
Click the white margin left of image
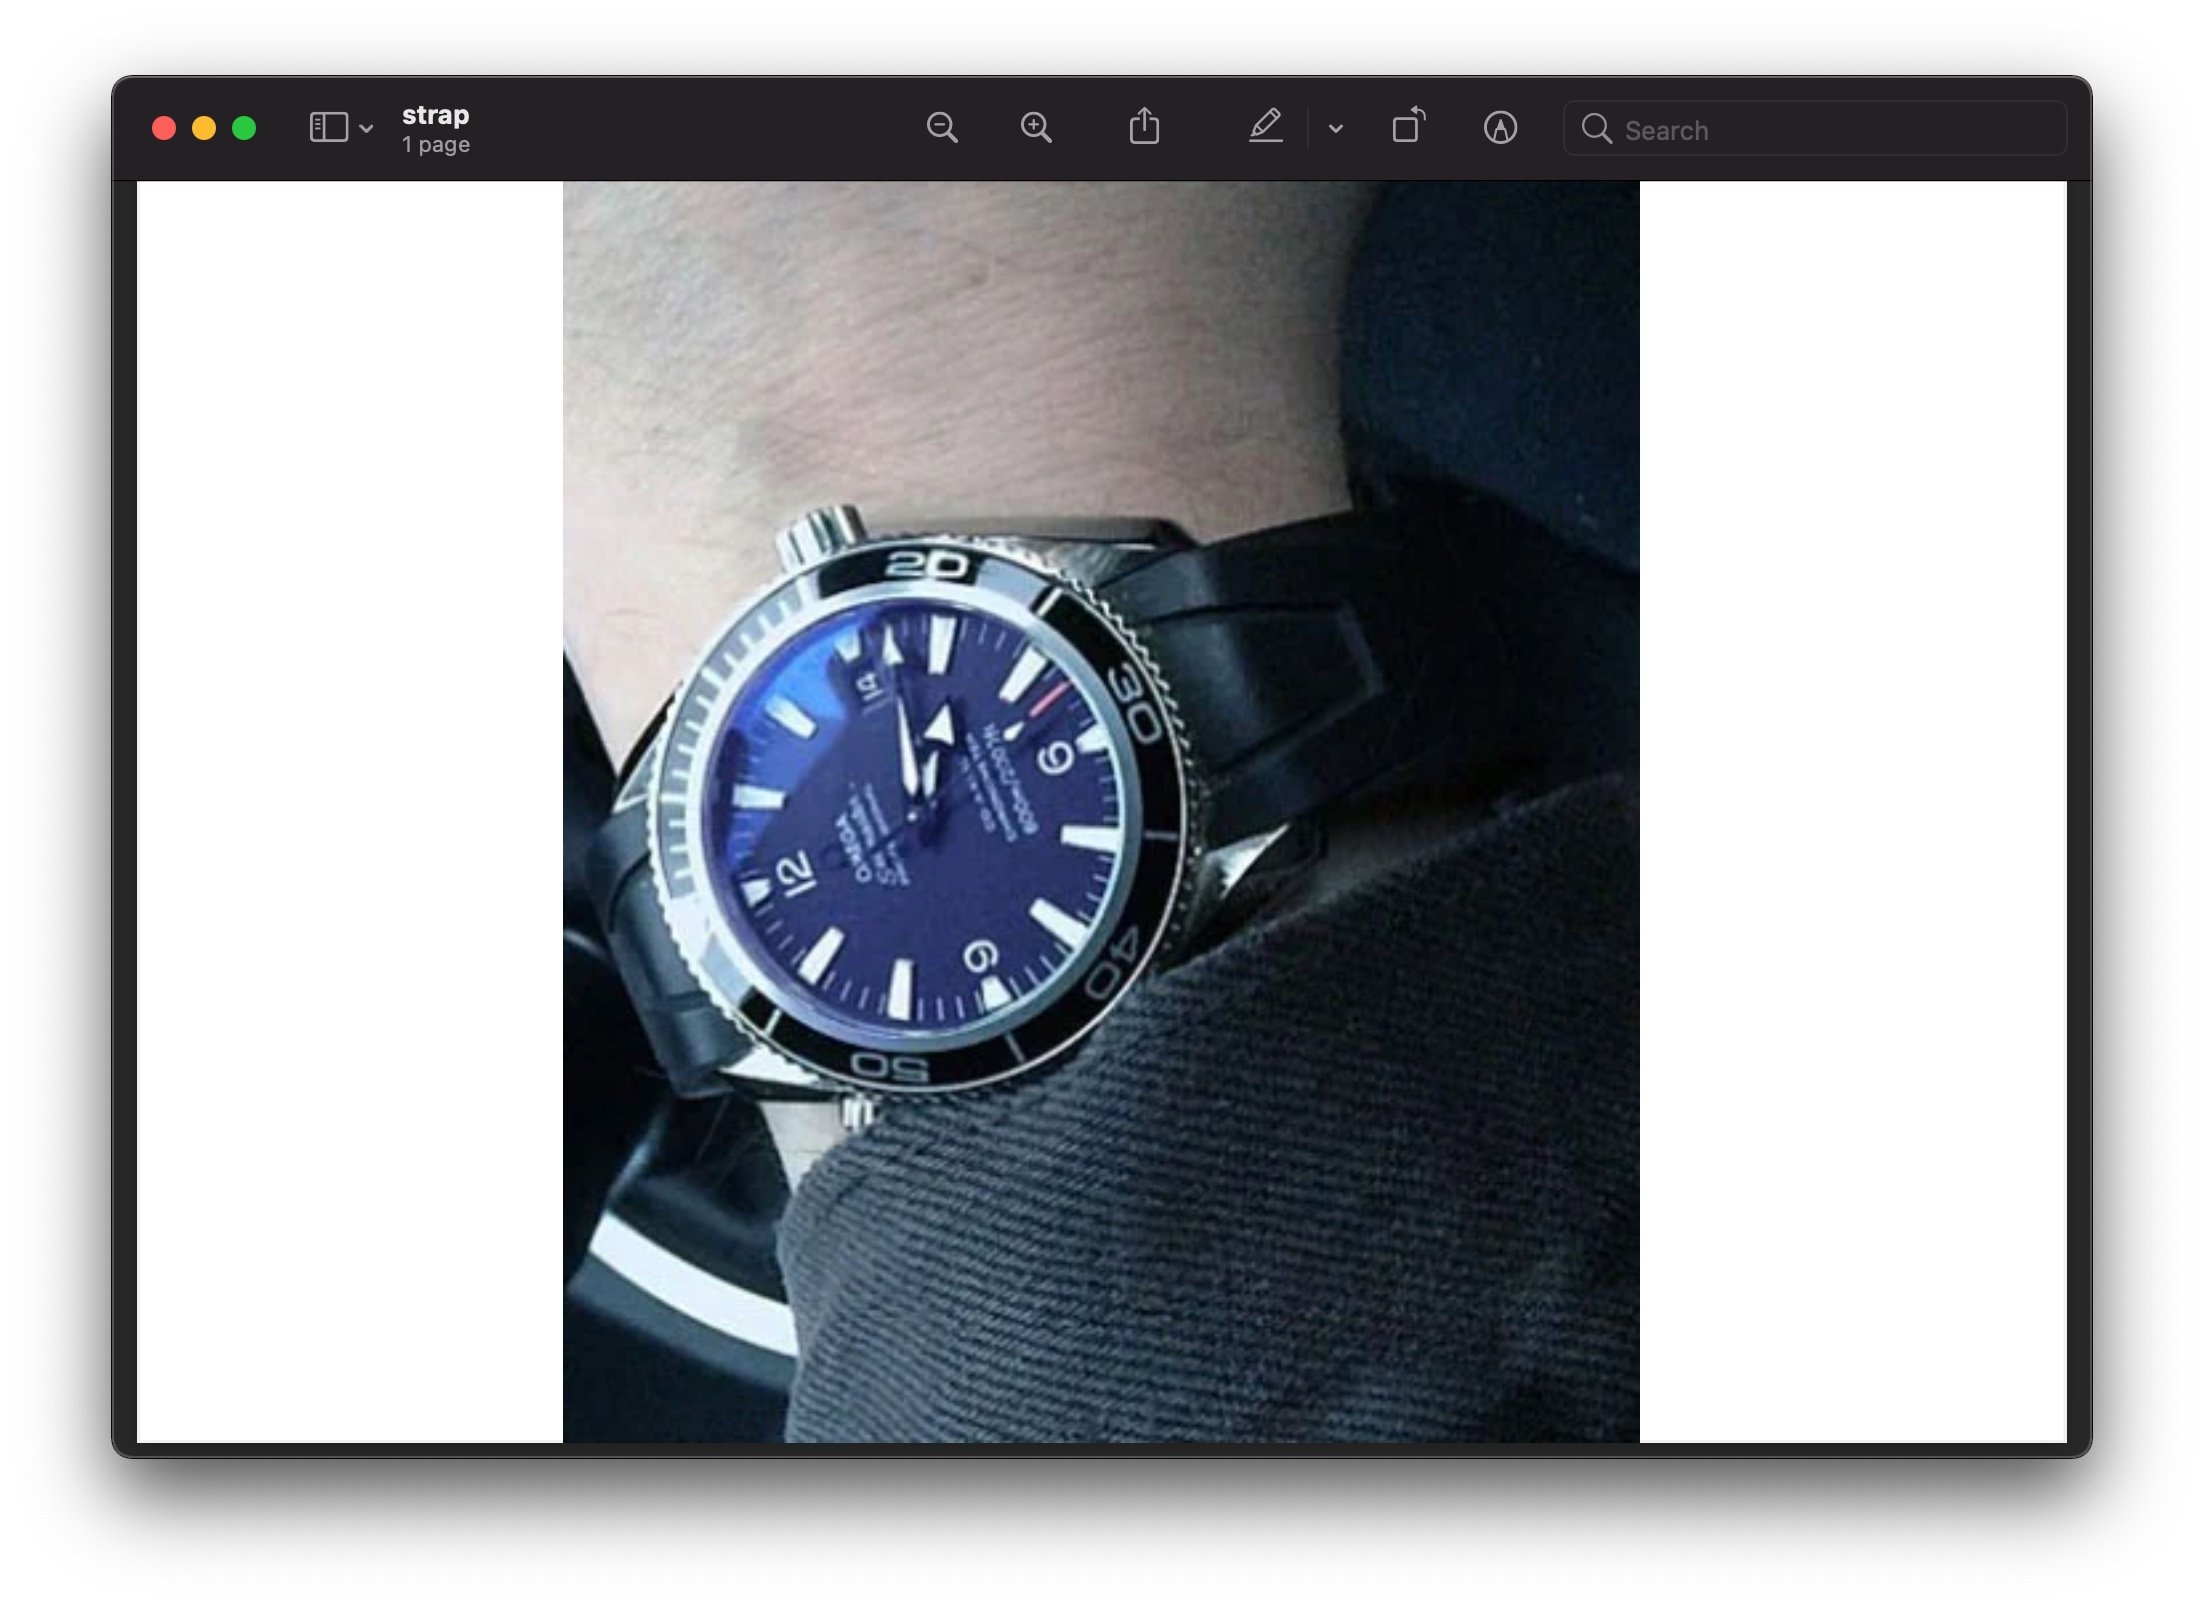[350, 800]
